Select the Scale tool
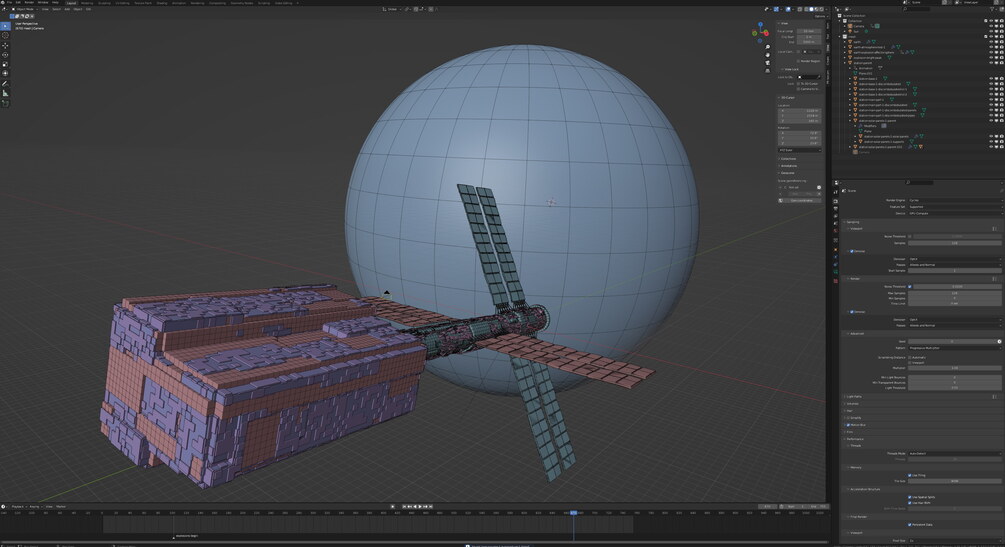 [5, 64]
